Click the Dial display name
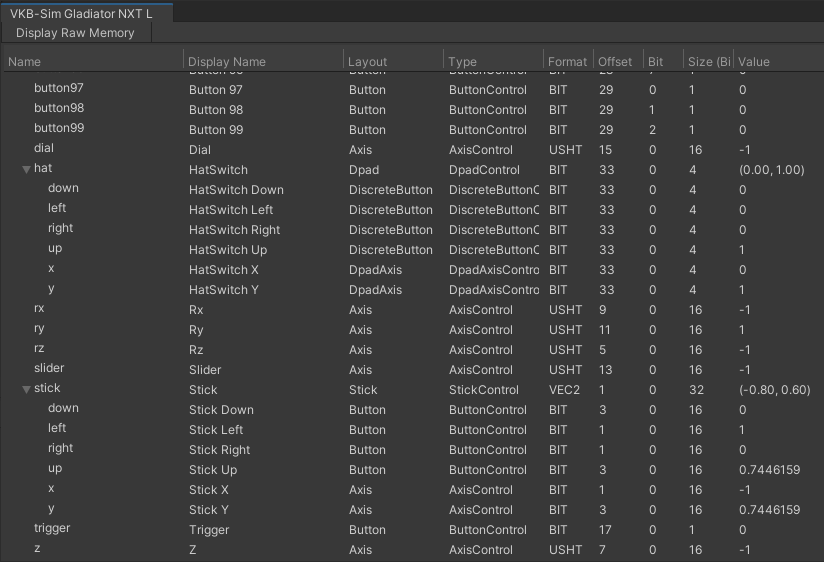Screen dimensions: 824x562 pyautogui.click(x=200, y=150)
